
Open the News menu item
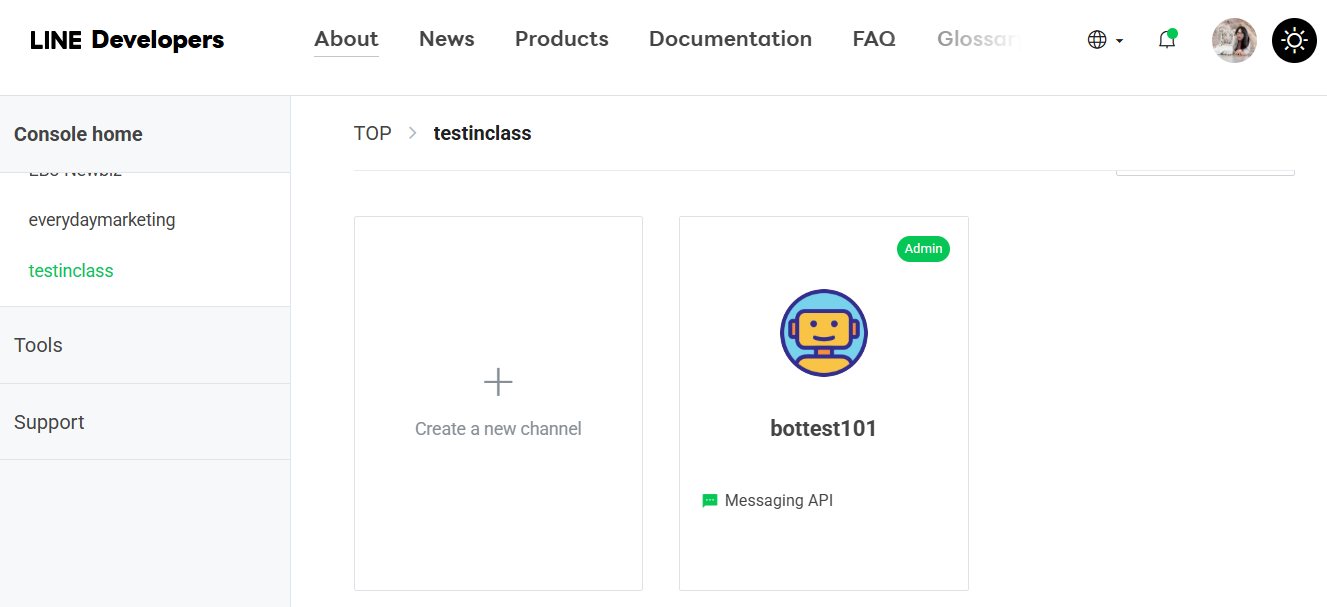pyautogui.click(x=447, y=39)
